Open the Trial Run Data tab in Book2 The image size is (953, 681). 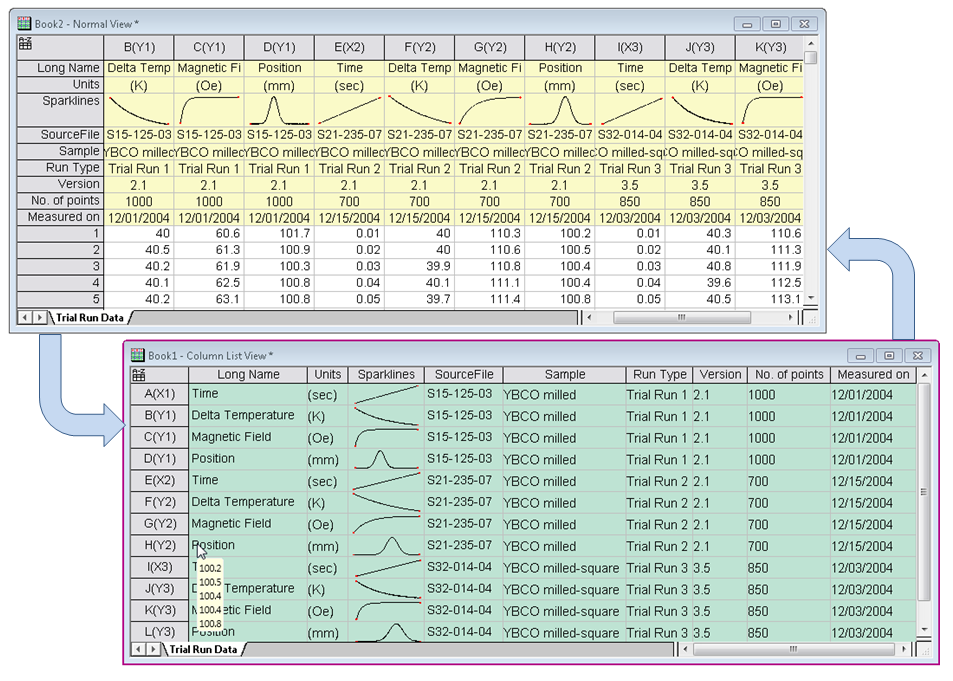click(90, 317)
